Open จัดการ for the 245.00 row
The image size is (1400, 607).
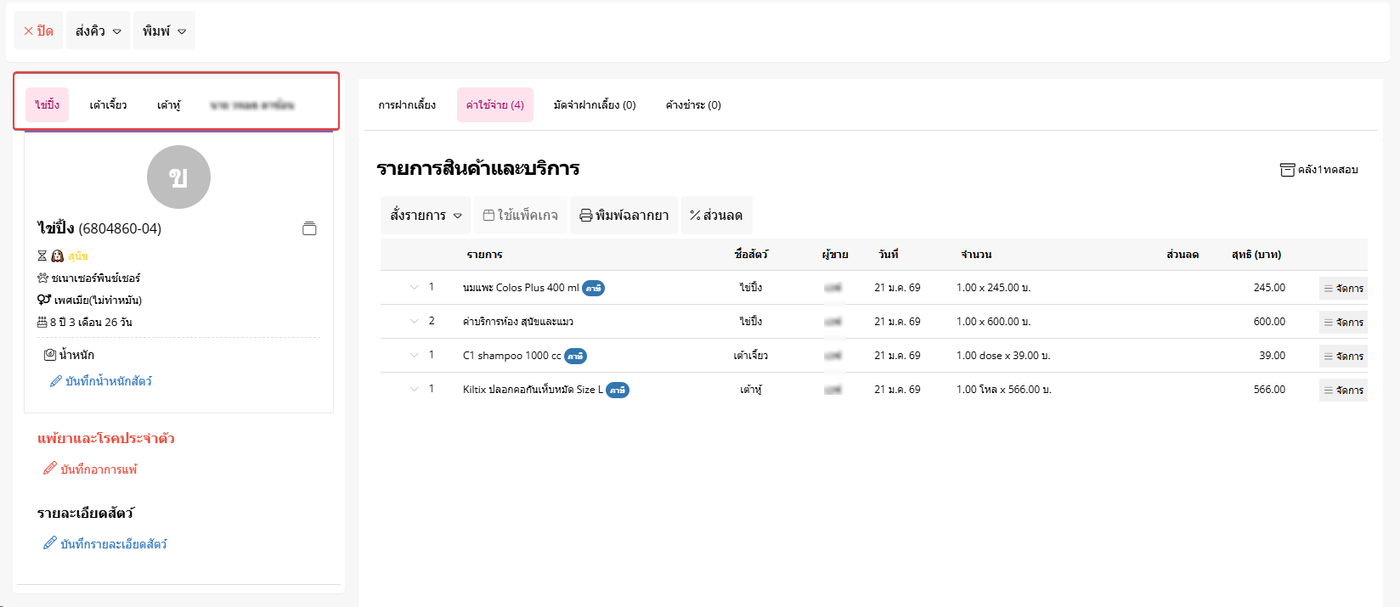tap(1343, 288)
